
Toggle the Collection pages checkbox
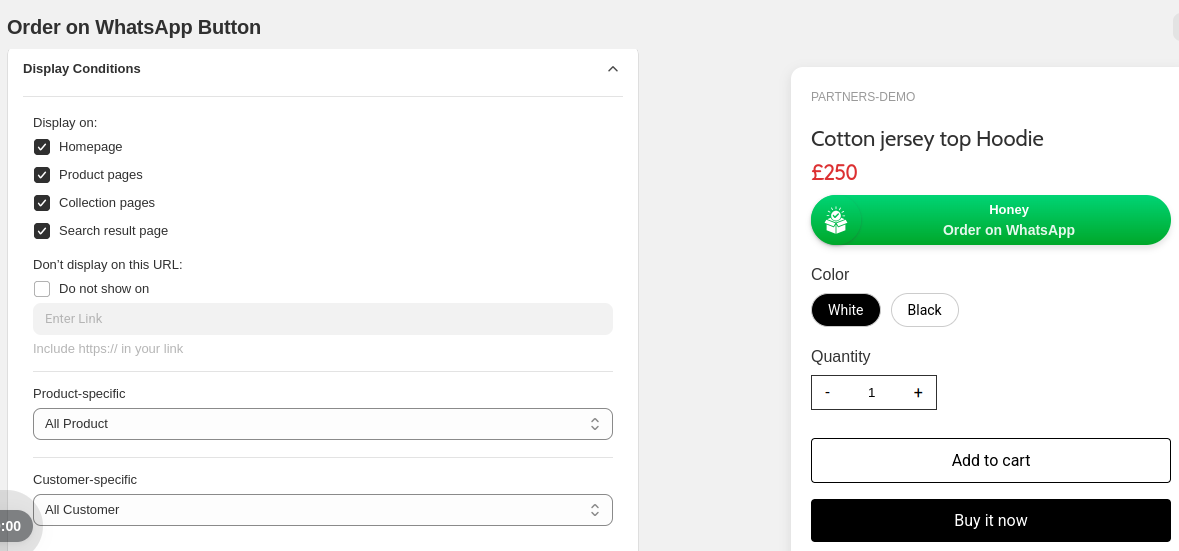point(42,203)
